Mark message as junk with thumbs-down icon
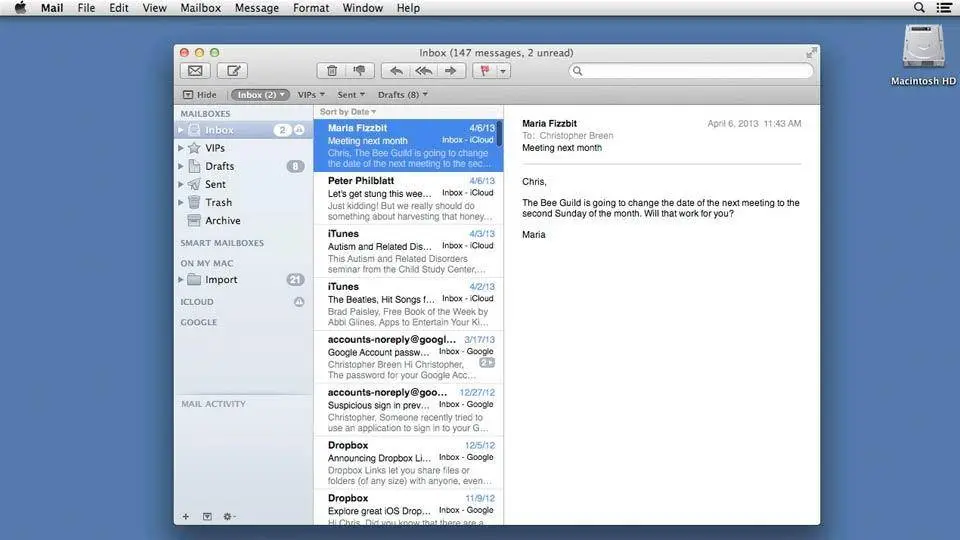This screenshot has height=540, width=960. click(x=359, y=71)
